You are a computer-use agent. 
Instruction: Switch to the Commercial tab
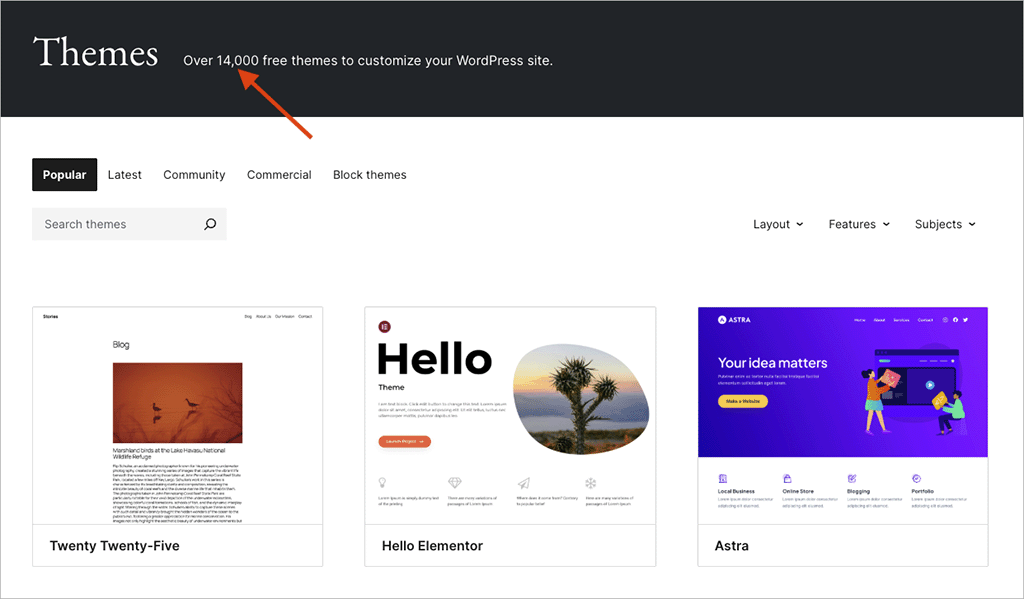point(279,174)
